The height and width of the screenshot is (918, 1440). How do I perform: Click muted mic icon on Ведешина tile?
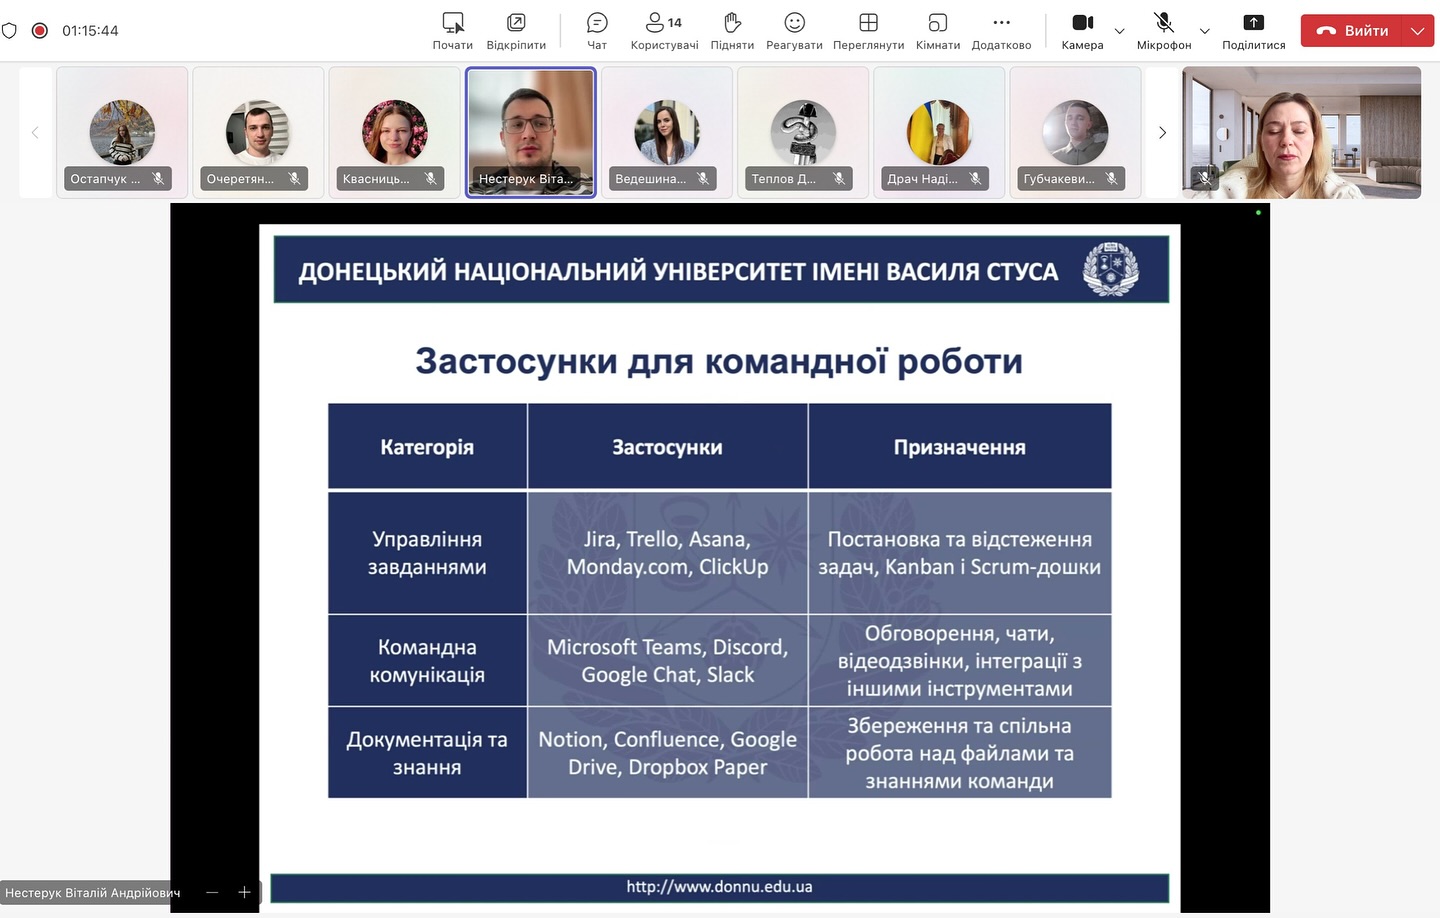click(x=703, y=178)
